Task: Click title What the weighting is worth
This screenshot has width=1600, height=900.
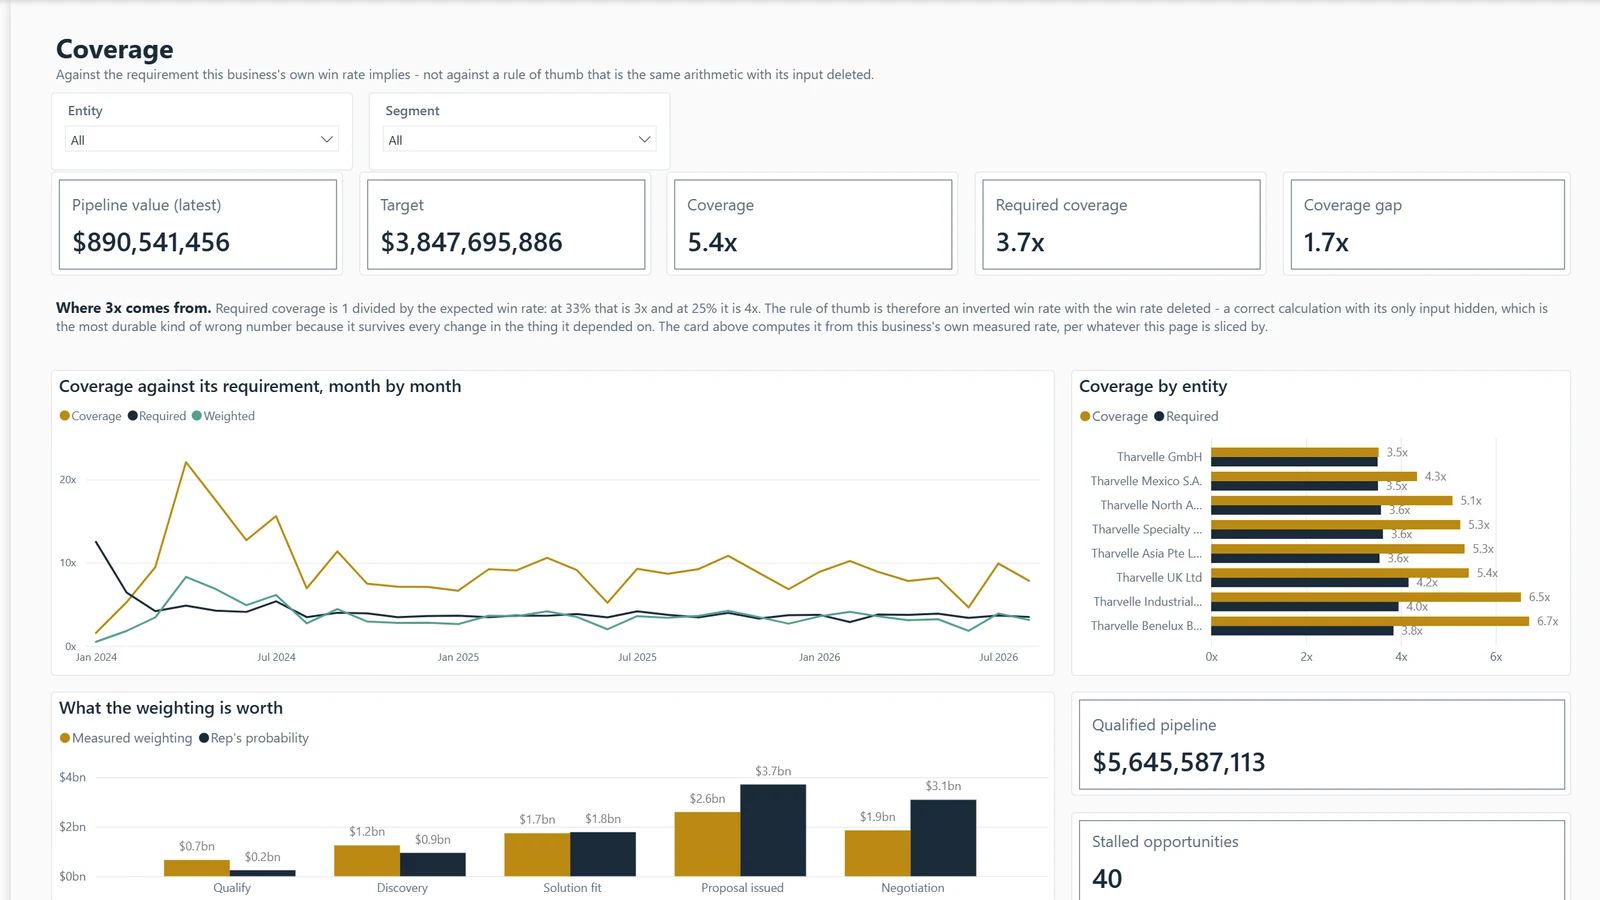Action: [171, 708]
